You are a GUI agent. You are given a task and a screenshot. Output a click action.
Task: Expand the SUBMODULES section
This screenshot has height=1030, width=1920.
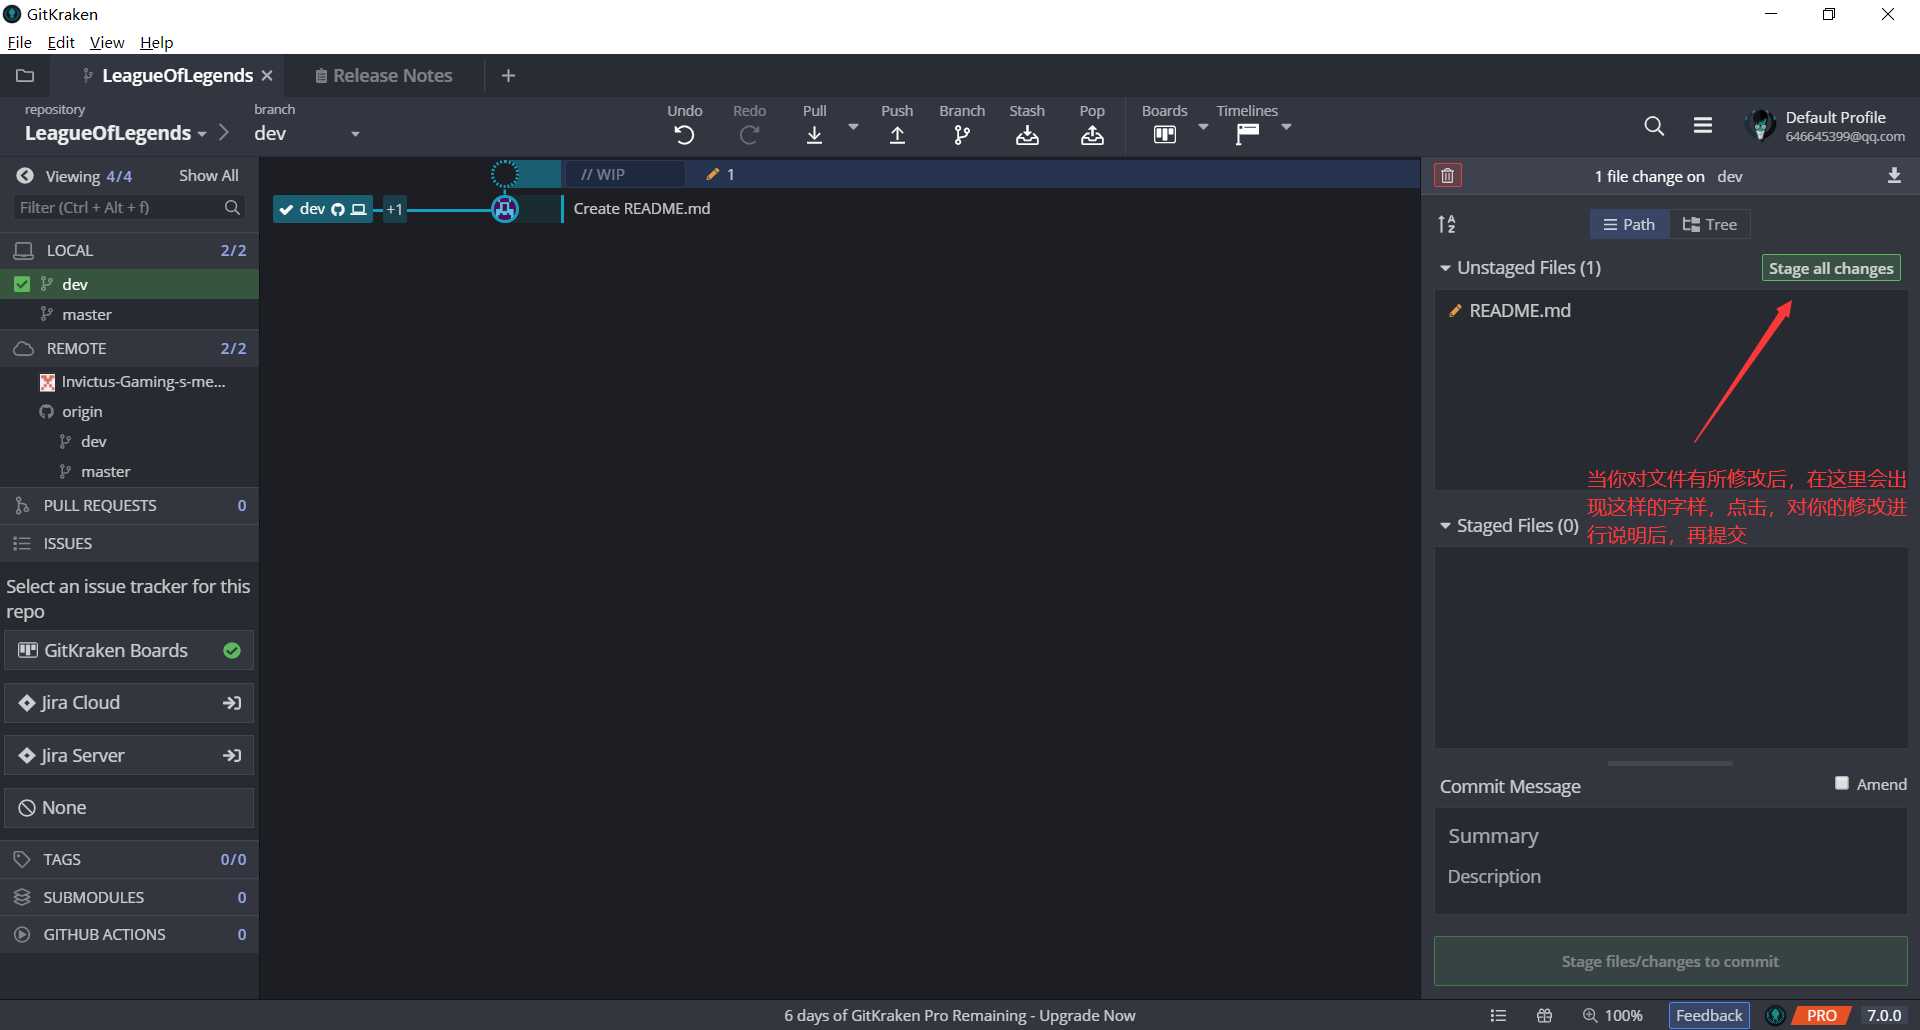coord(129,897)
